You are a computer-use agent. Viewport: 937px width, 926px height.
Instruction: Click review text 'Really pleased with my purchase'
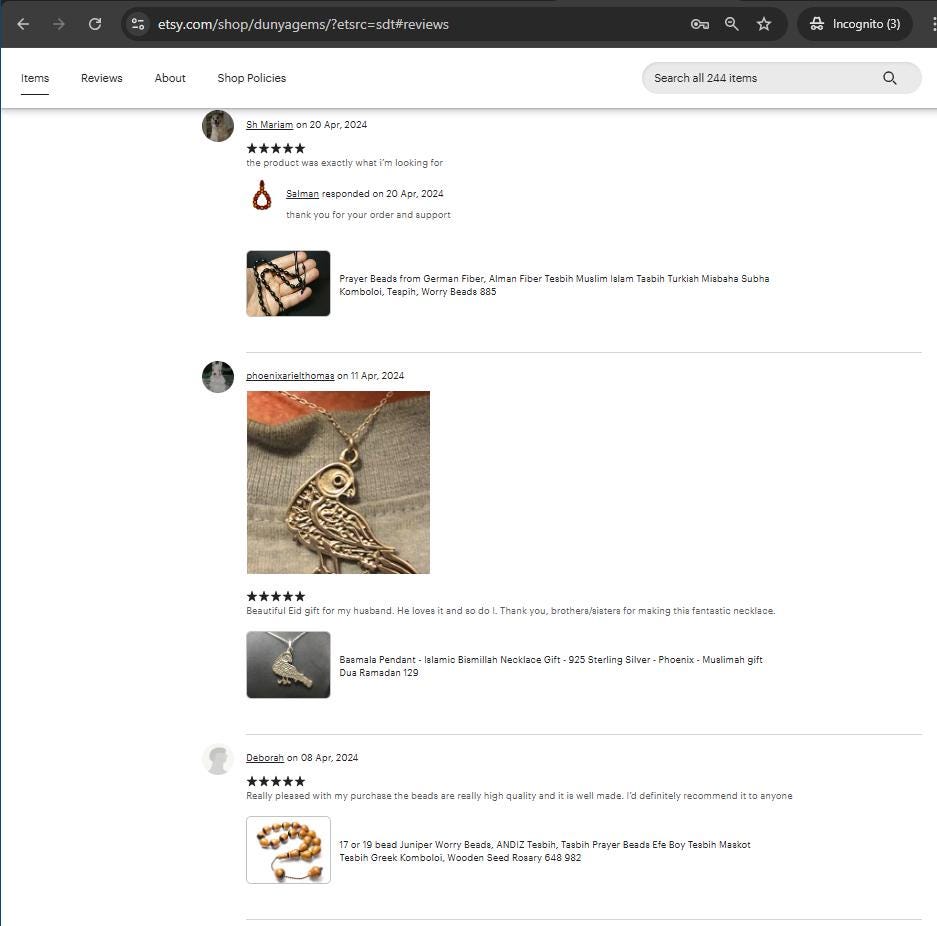coord(319,796)
